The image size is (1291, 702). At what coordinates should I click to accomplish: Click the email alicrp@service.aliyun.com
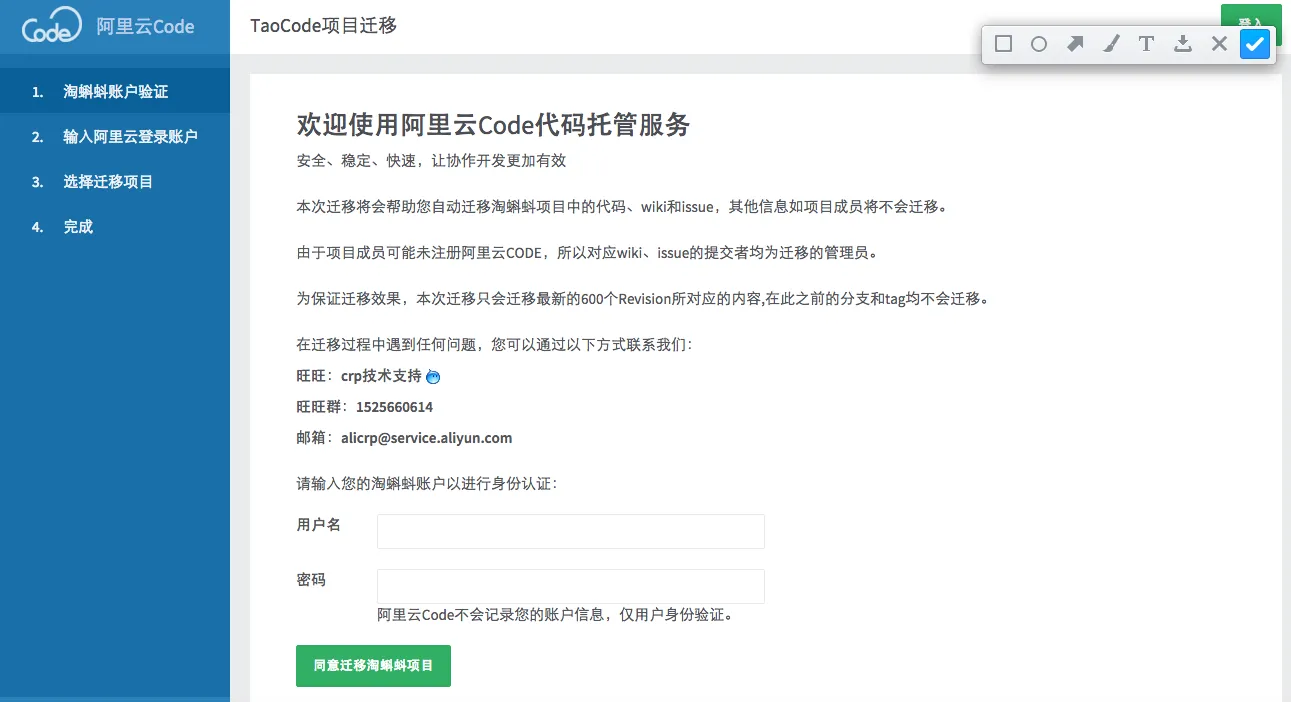426,438
